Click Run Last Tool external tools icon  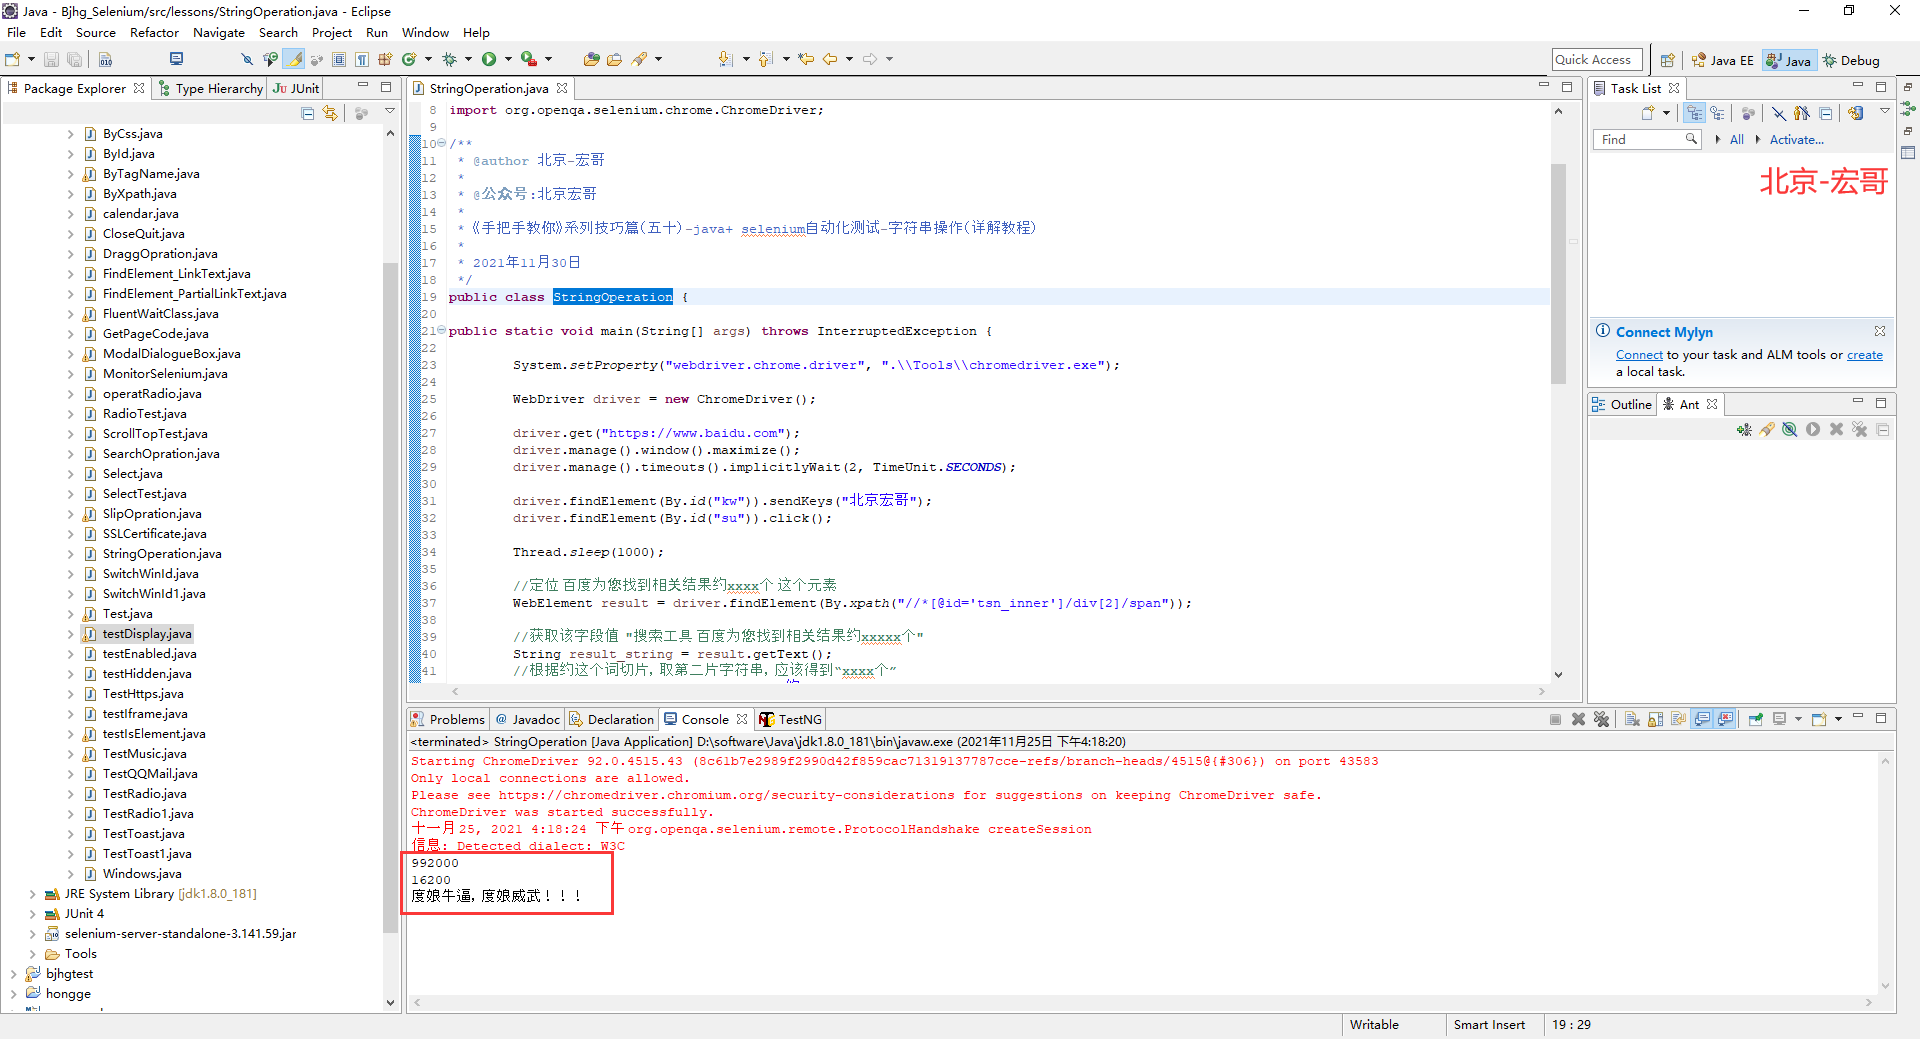tap(529, 59)
